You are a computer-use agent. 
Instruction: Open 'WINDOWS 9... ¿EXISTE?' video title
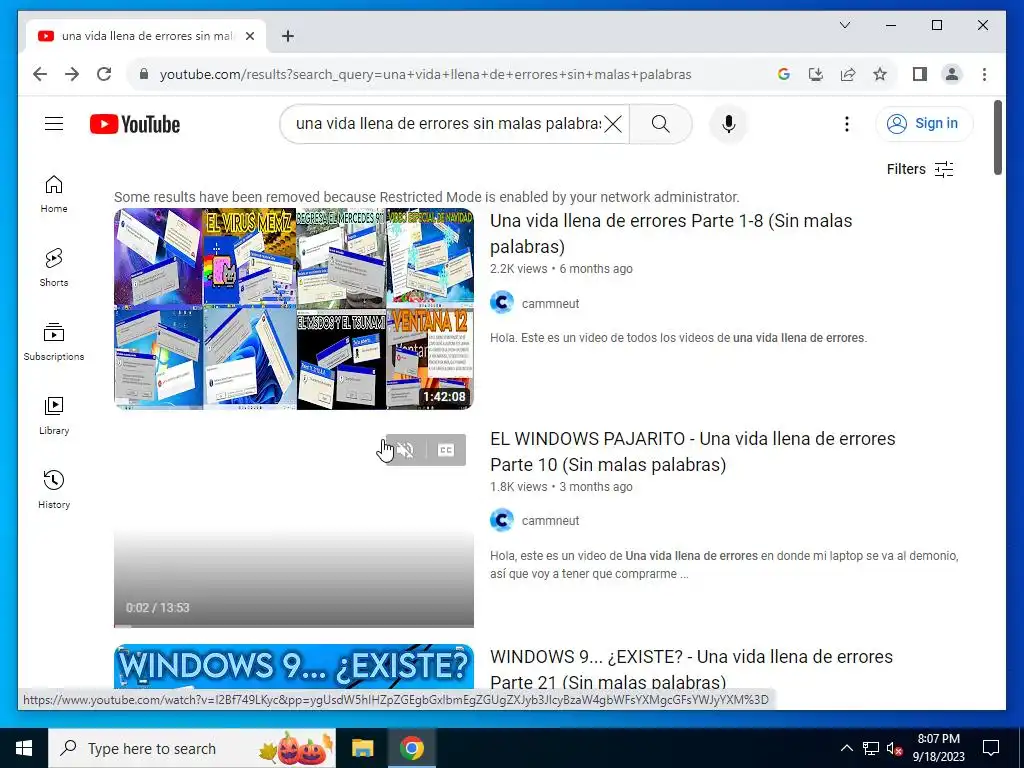691,669
